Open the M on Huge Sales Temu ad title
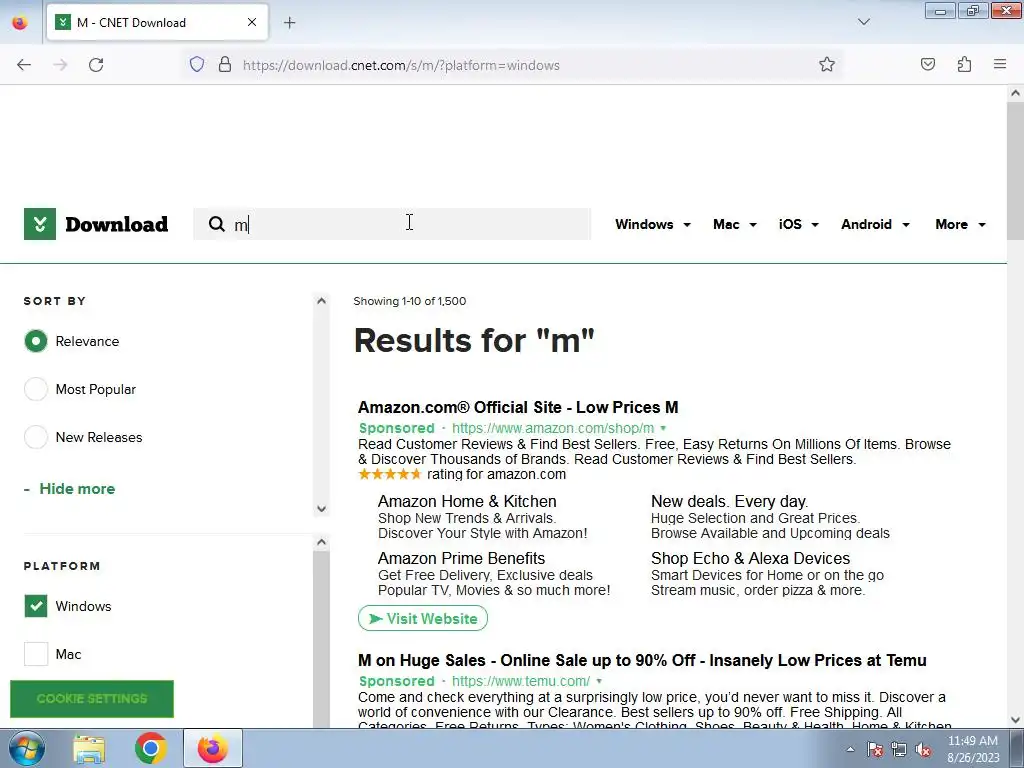 [642, 660]
